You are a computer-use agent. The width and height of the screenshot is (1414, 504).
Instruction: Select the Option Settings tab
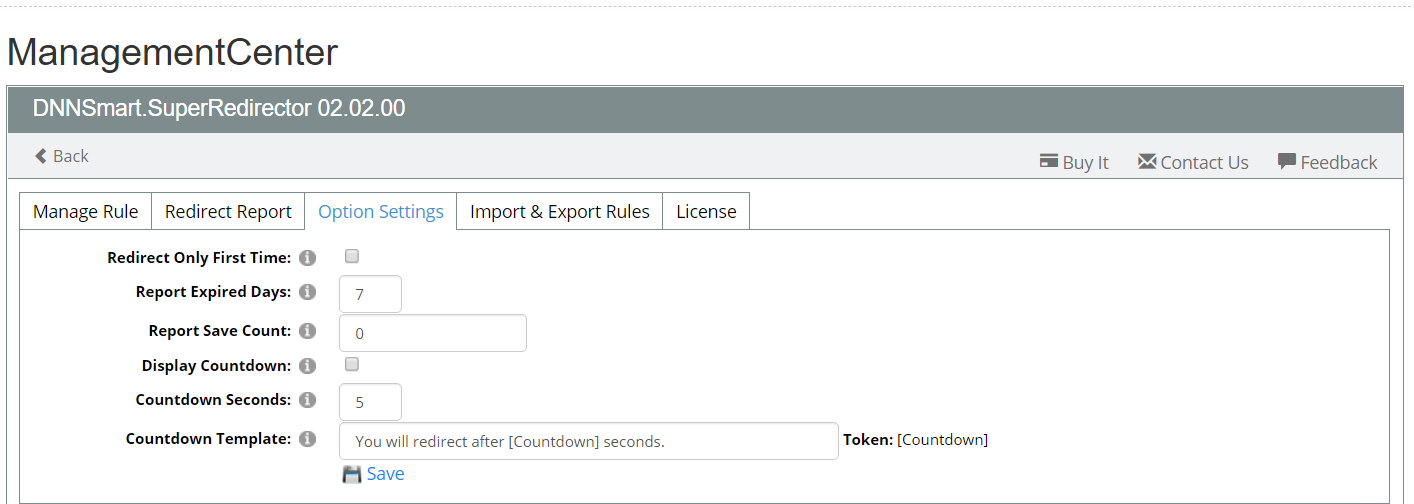(x=381, y=211)
